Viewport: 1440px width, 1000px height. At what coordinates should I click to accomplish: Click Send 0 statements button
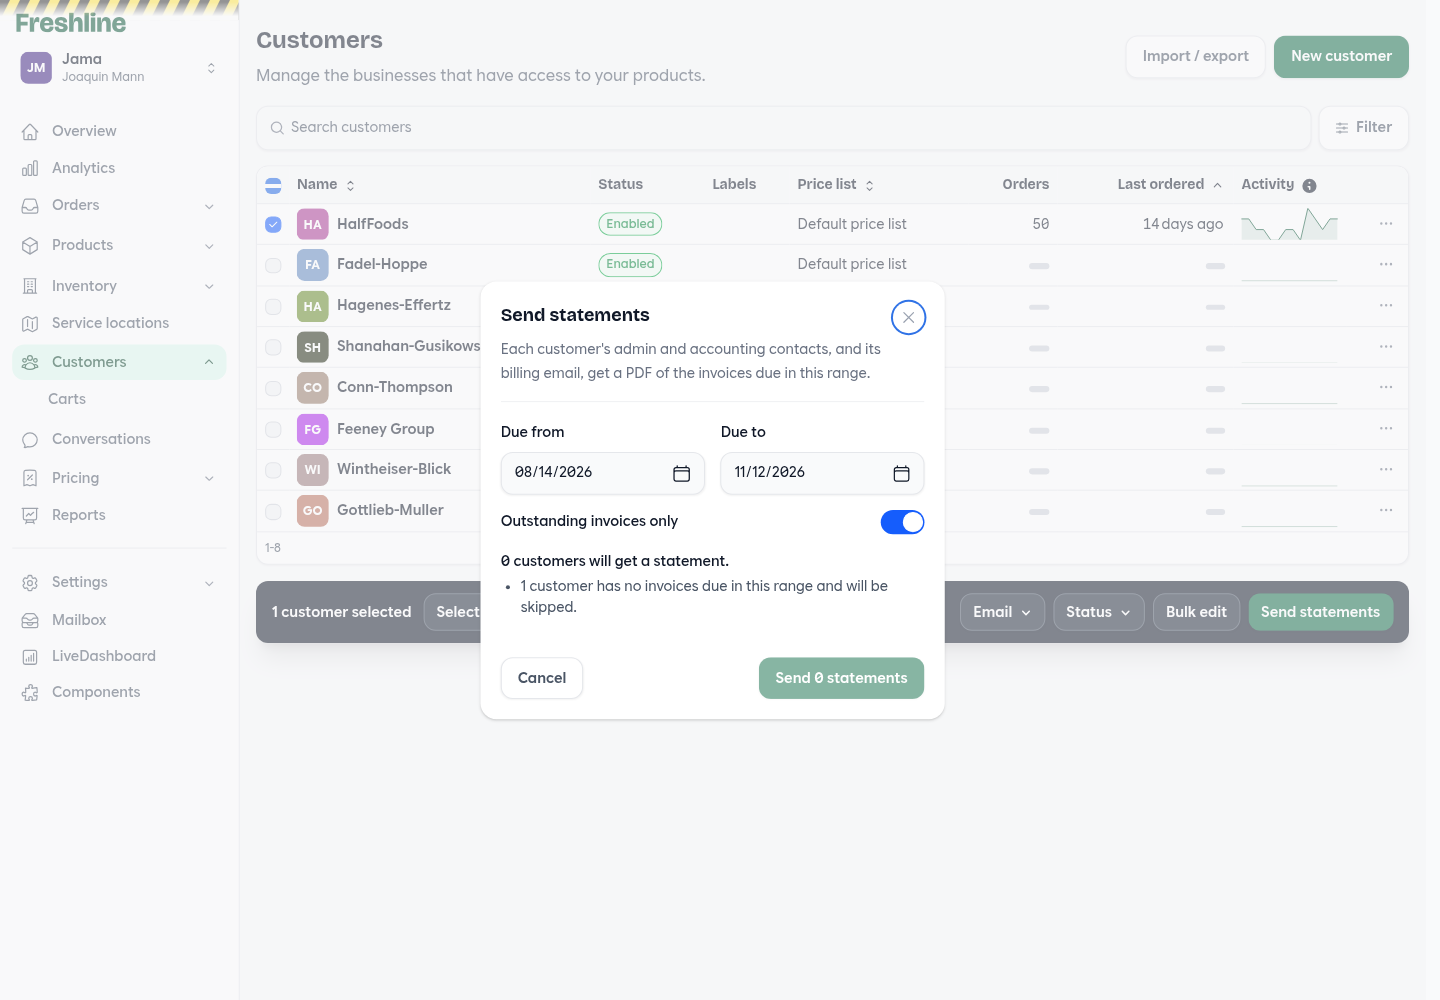tap(841, 678)
